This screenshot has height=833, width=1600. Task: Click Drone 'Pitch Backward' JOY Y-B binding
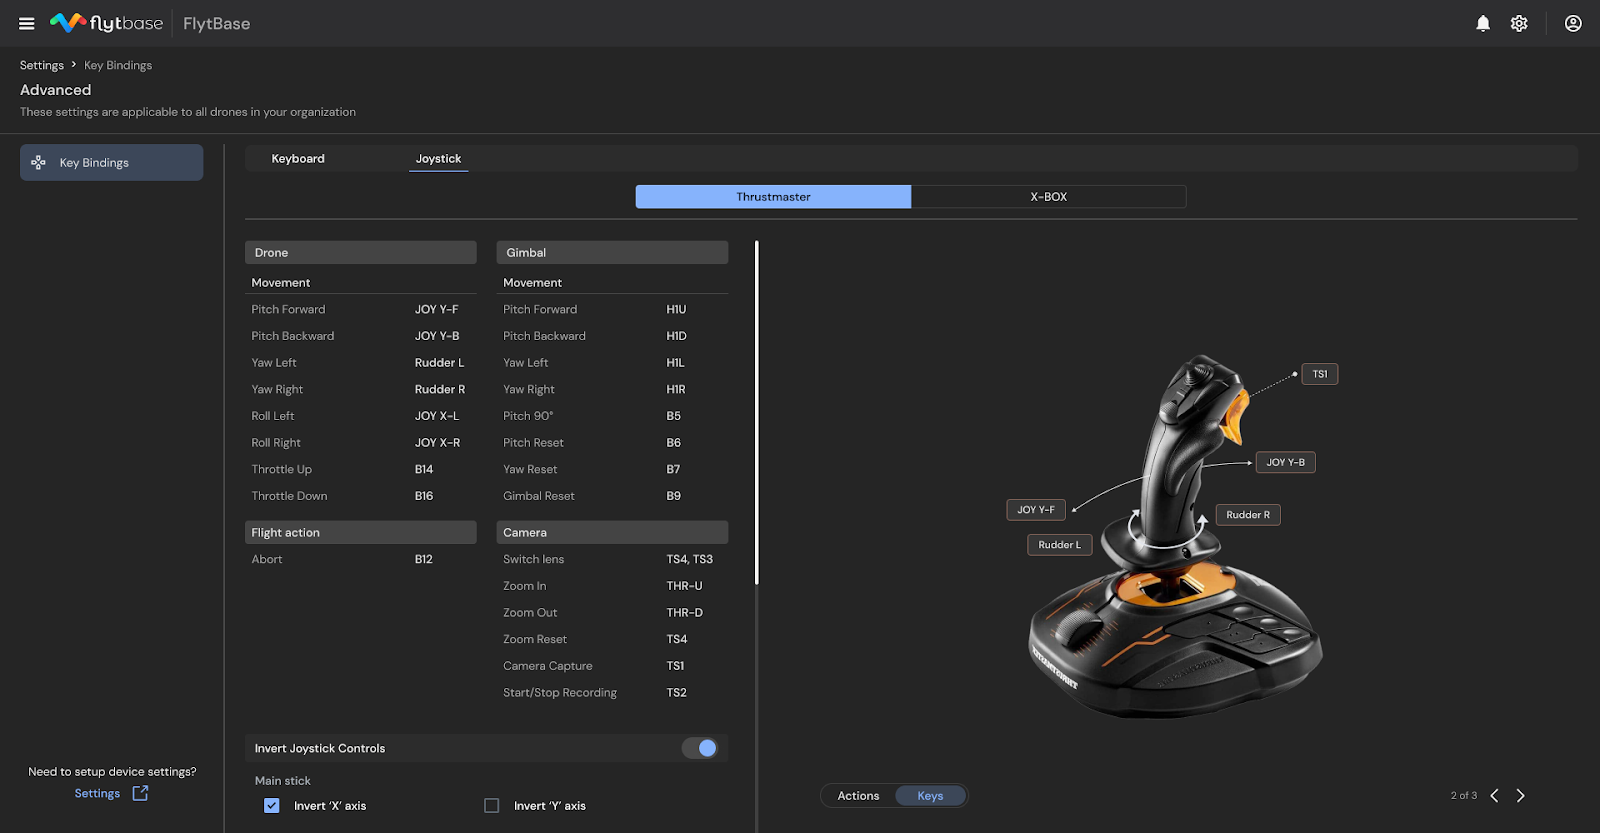[x=437, y=336]
